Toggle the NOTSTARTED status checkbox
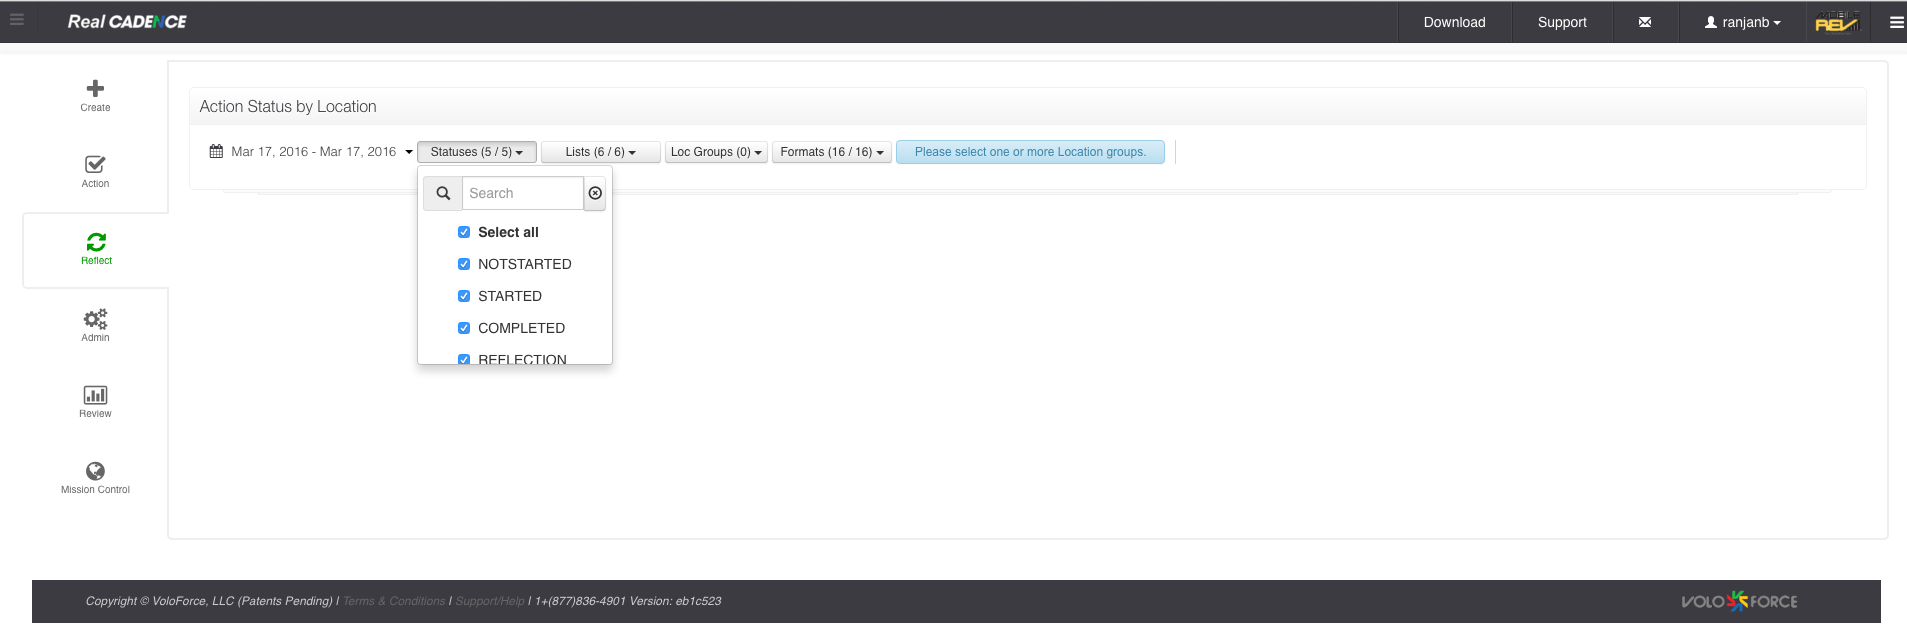 [x=464, y=264]
